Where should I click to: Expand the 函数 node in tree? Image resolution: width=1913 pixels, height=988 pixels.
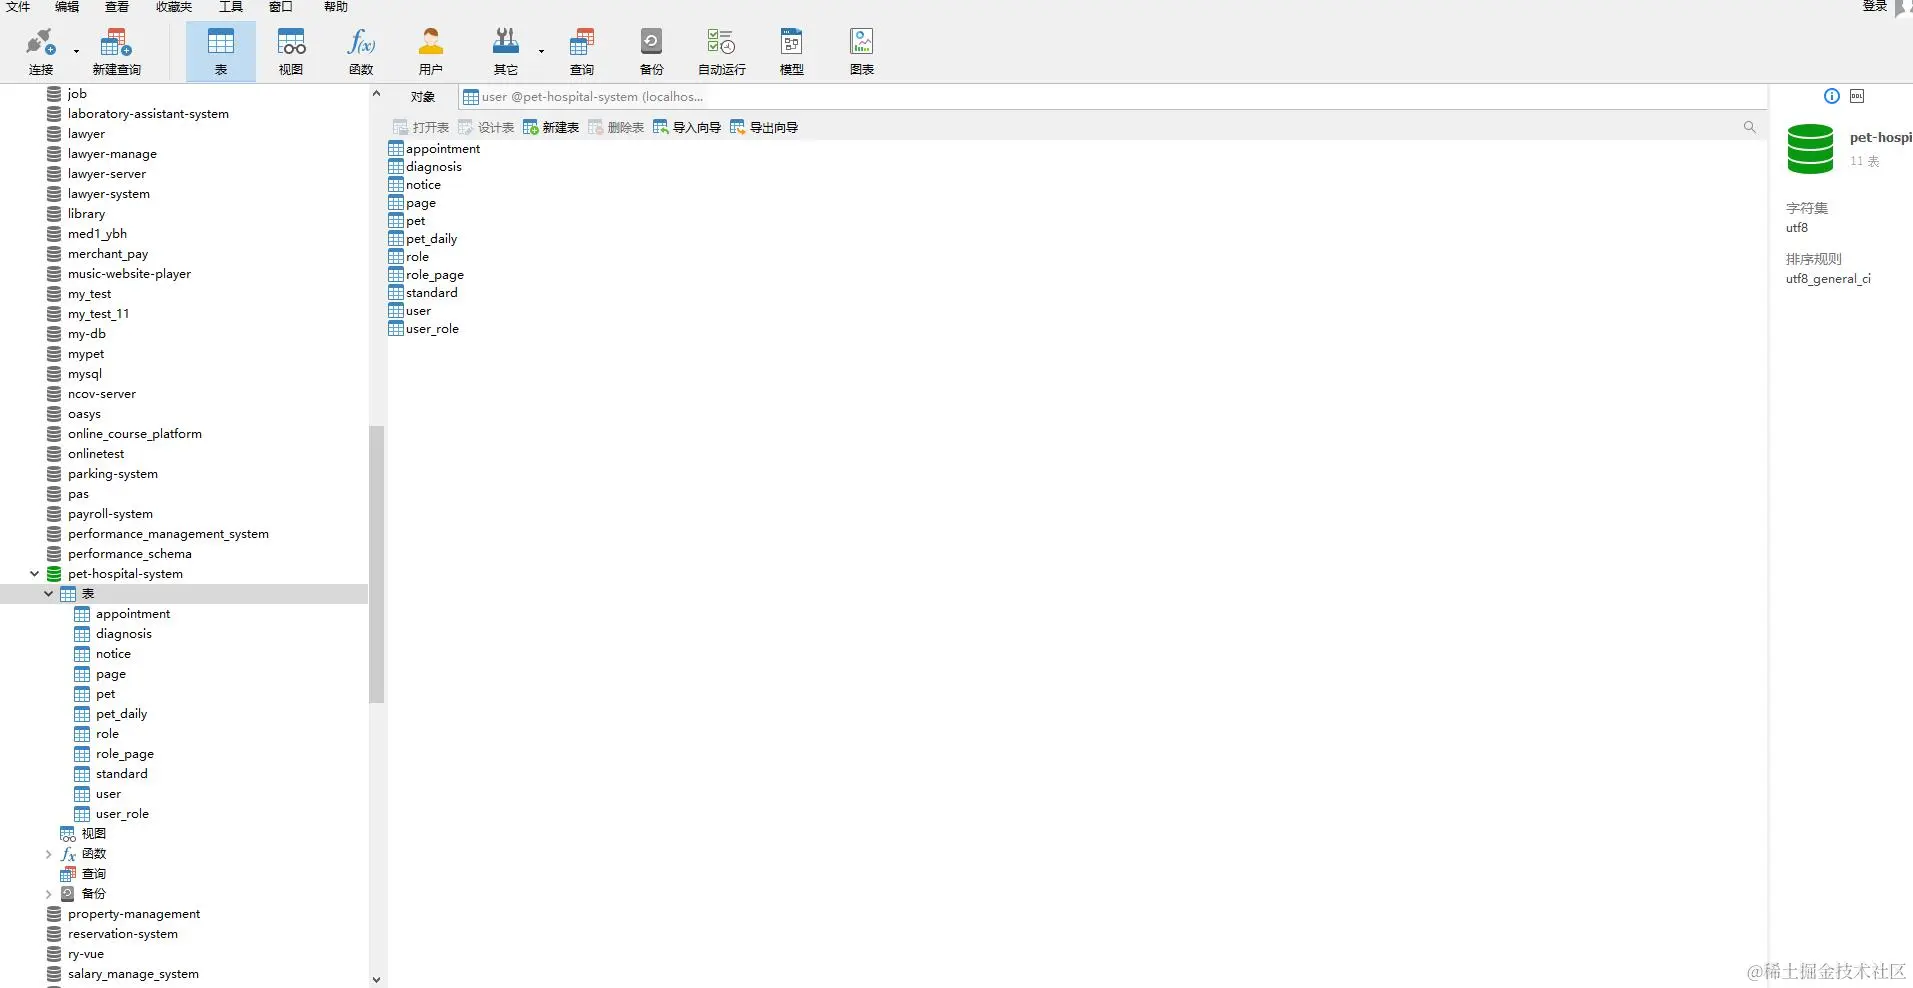[x=48, y=854]
